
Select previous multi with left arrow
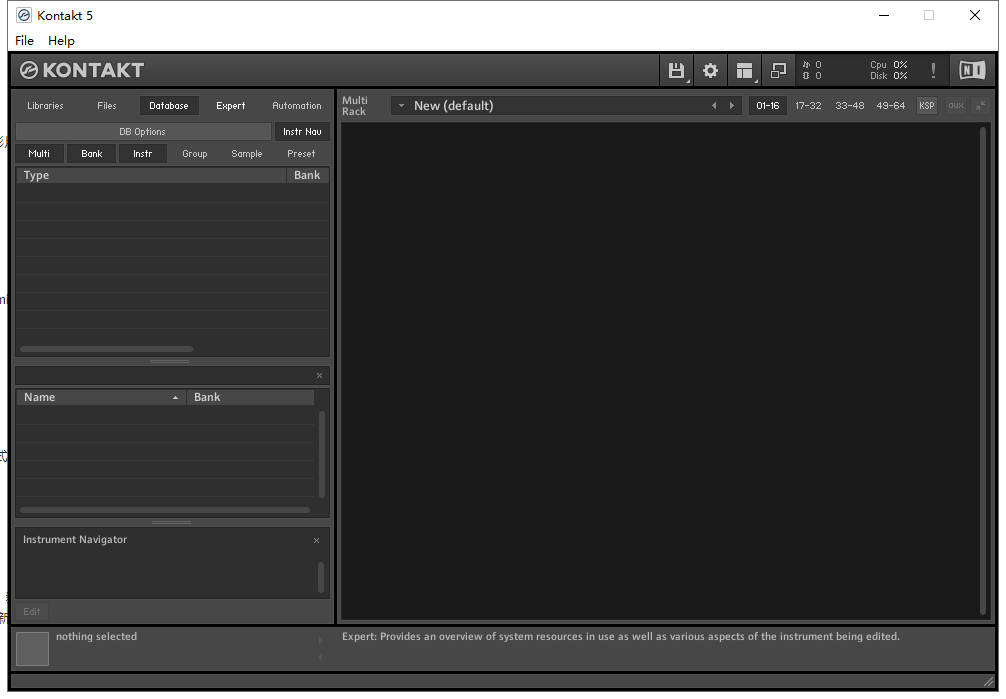pyautogui.click(x=714, y=106)
